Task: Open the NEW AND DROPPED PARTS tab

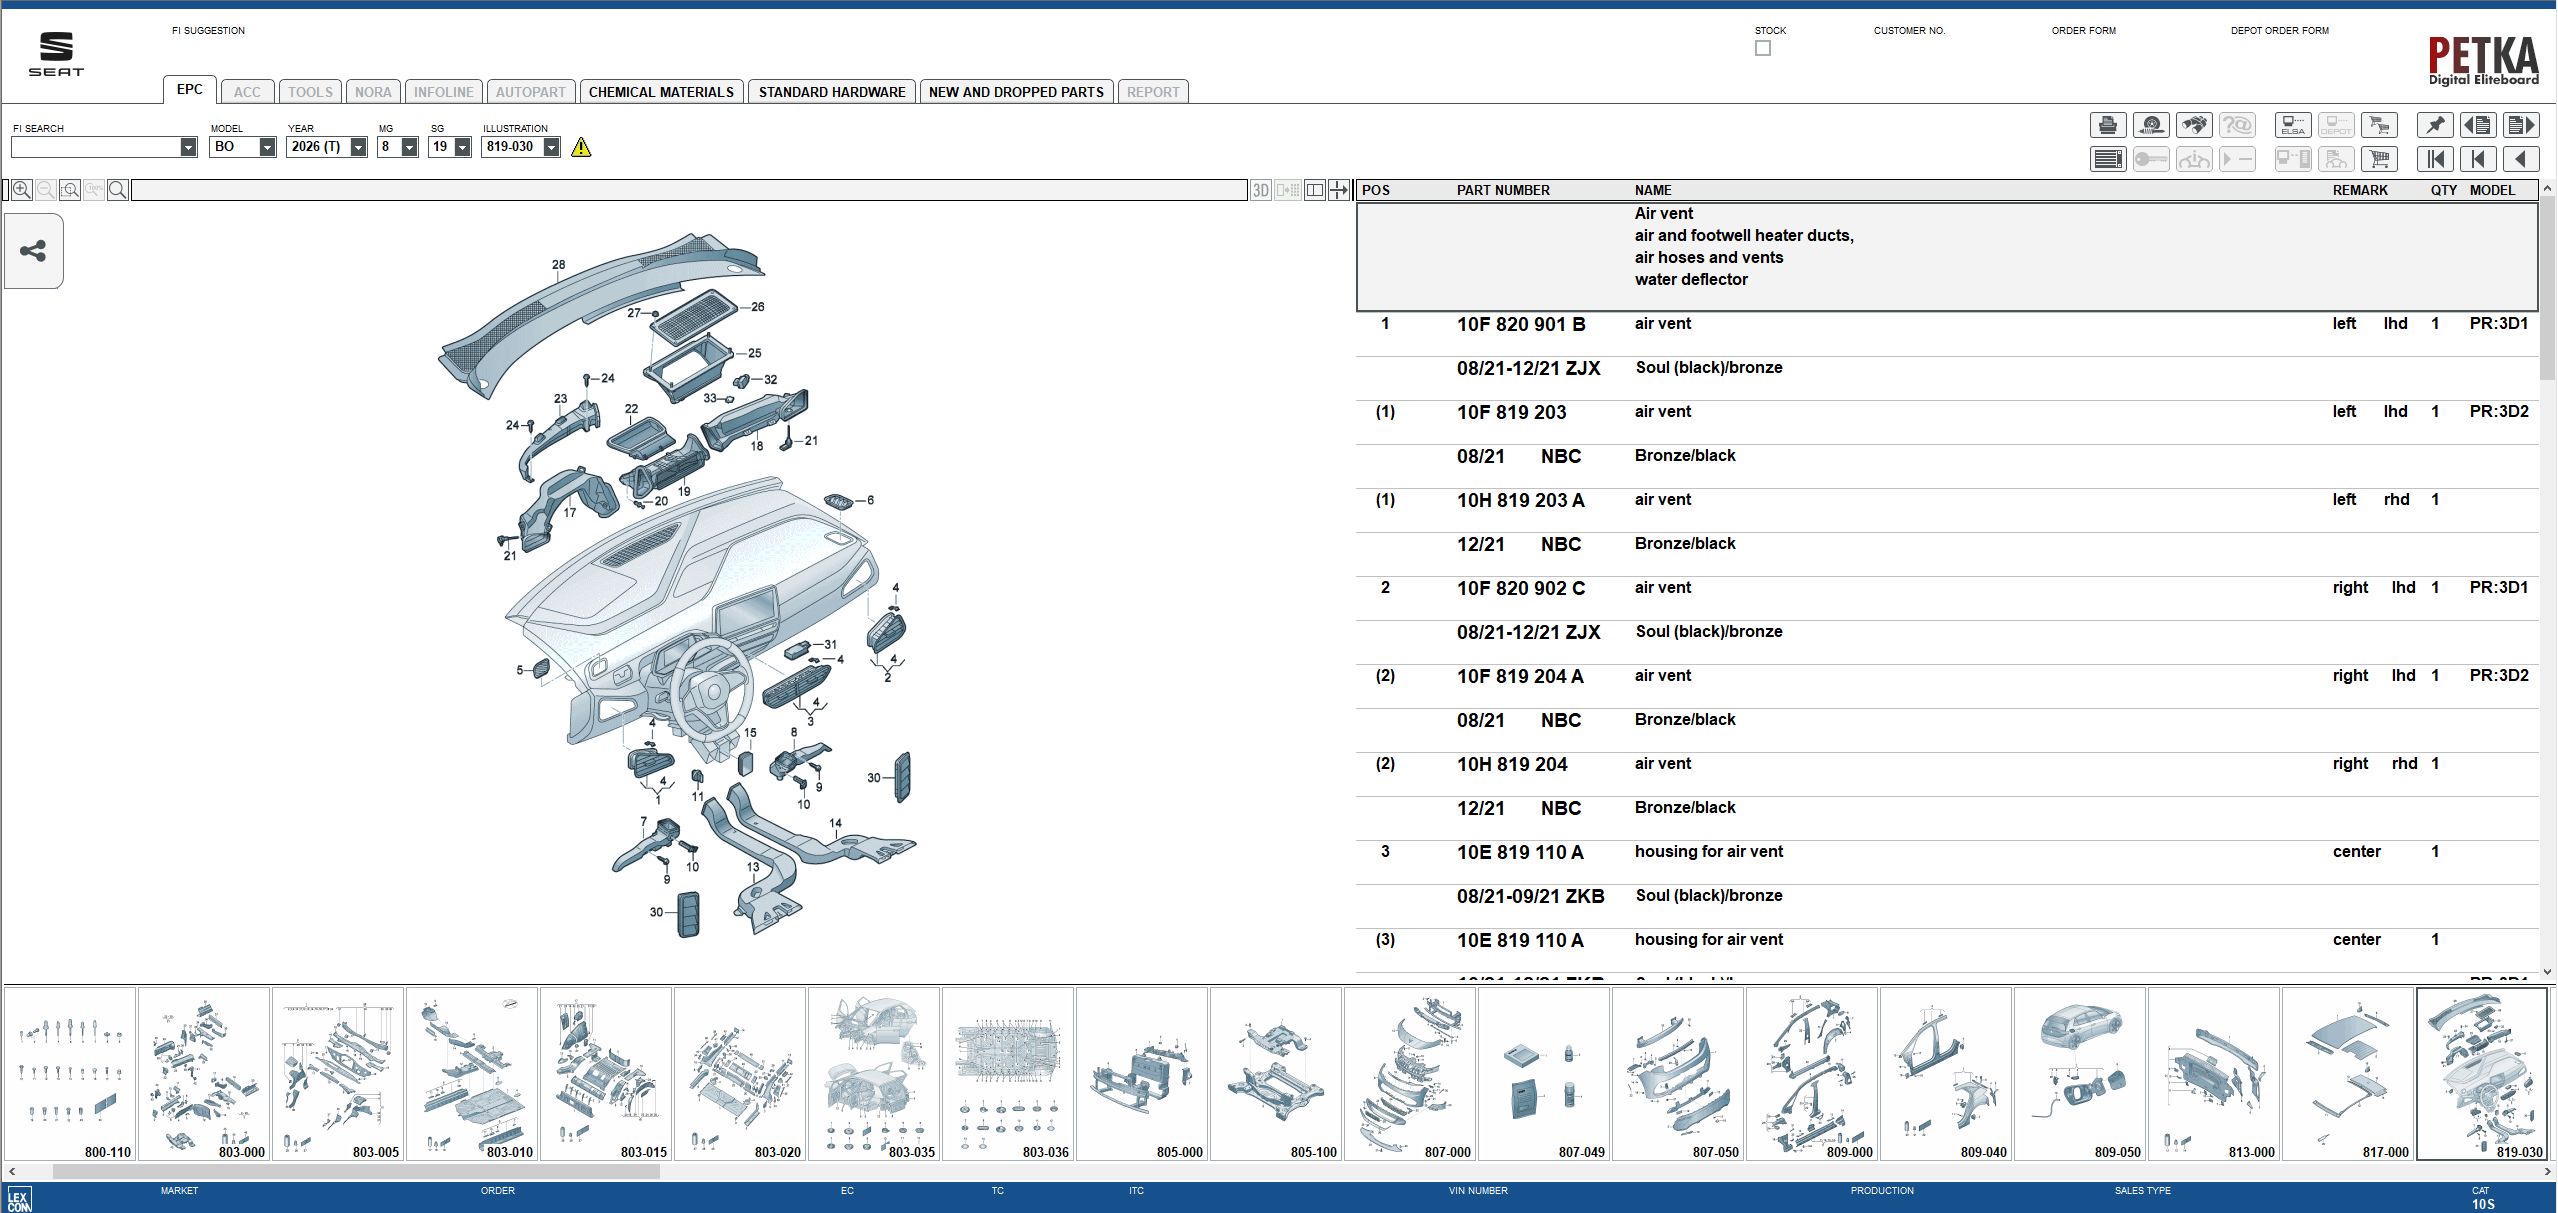Action: point(1015,91)
